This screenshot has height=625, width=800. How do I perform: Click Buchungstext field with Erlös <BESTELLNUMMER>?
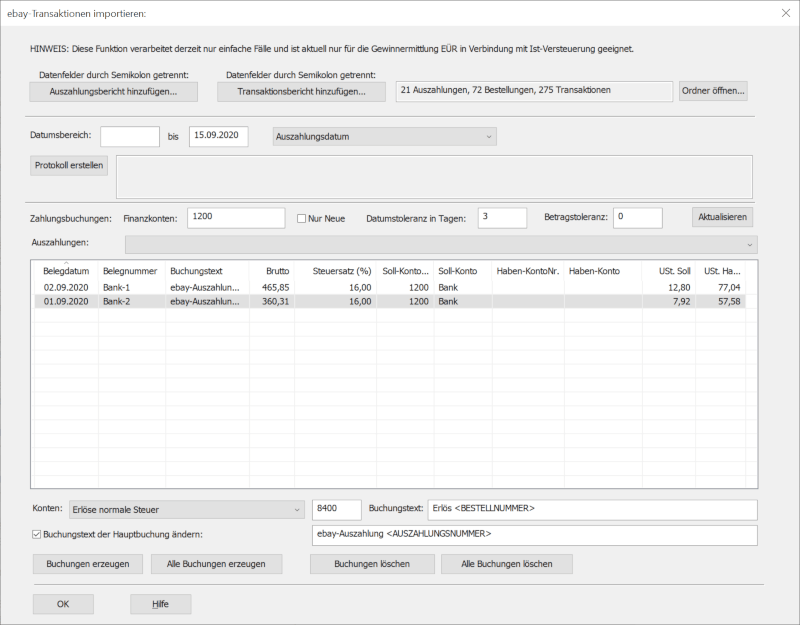(592, 510)
